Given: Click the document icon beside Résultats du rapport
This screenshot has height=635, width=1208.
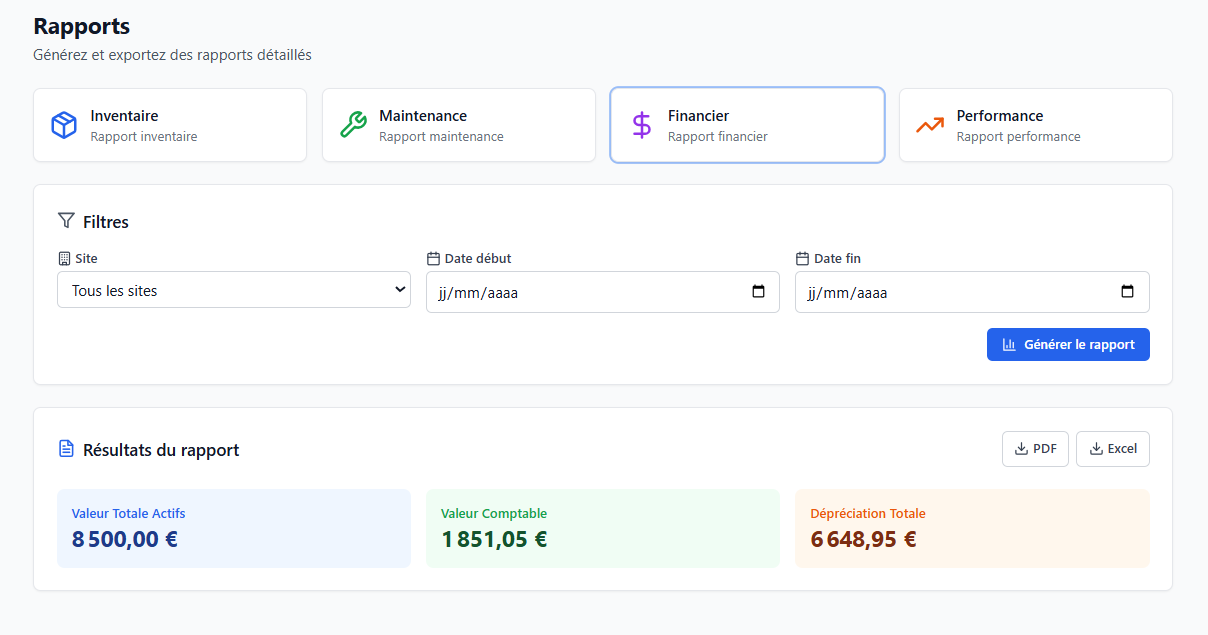Looking at the screenshot, I should 66,449.
